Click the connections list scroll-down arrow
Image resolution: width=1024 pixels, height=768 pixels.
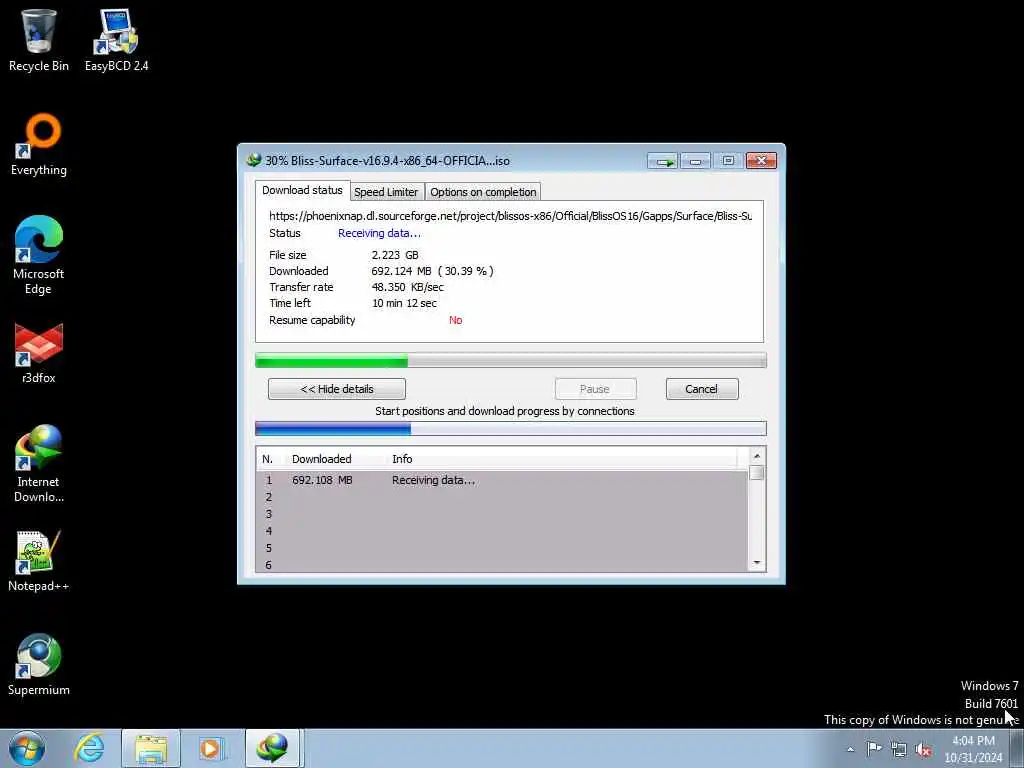pos(757,563)
